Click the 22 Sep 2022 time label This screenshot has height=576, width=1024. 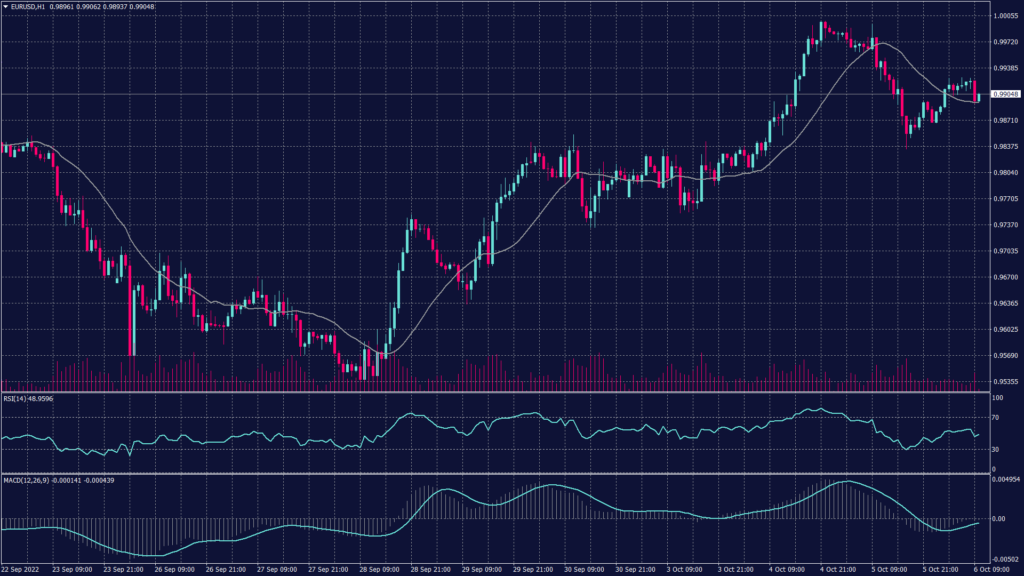pos(22,570)
